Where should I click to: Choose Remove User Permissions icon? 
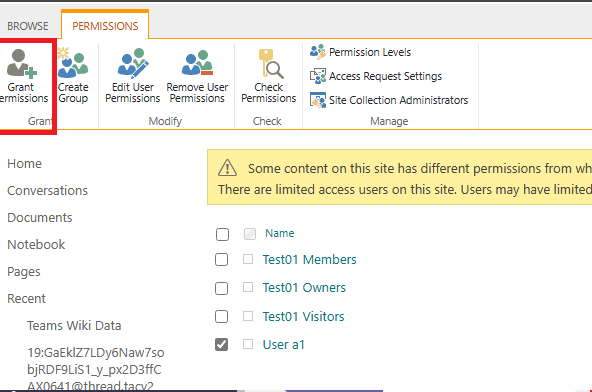[x=197, y=62]
